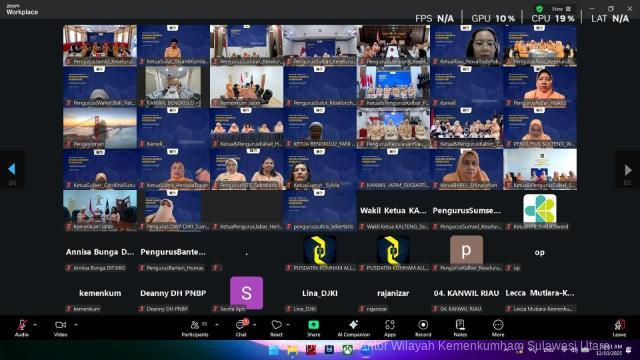The image size is (640, 360).
Task: Select the KANWIL BENGKULU video tile
Action: pyautogui.click(x=173, y=87)
